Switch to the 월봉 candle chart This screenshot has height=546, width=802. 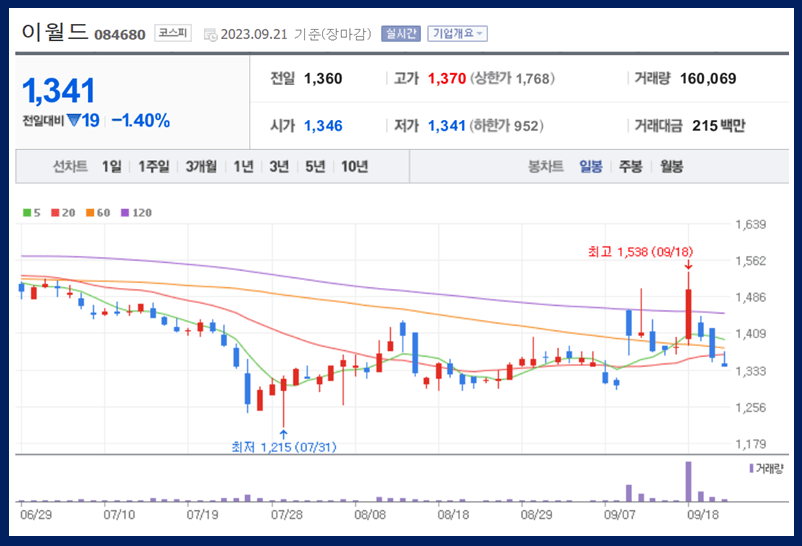(671, 166)
